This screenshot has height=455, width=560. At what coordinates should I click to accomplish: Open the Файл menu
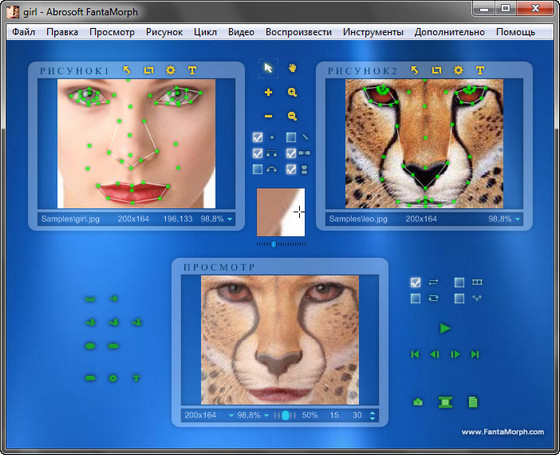pyautogui.click(x=24, y=32)
